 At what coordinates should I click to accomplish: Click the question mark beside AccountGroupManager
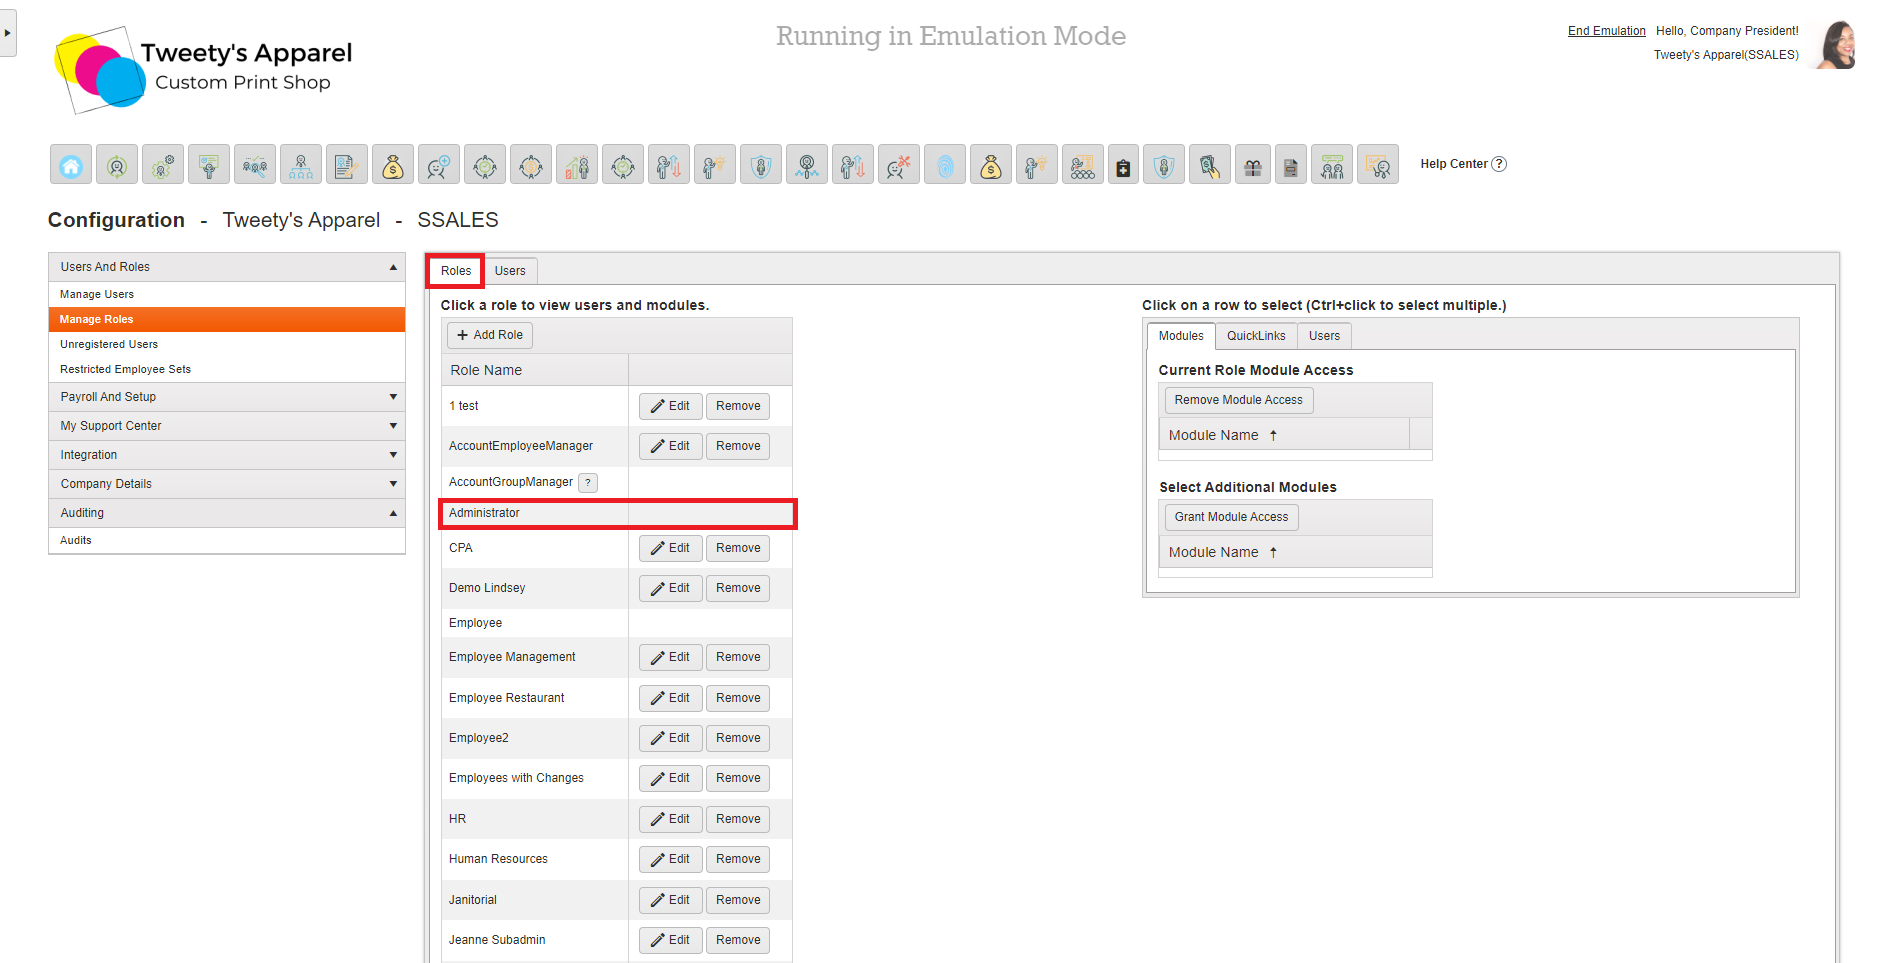point(588,483)
